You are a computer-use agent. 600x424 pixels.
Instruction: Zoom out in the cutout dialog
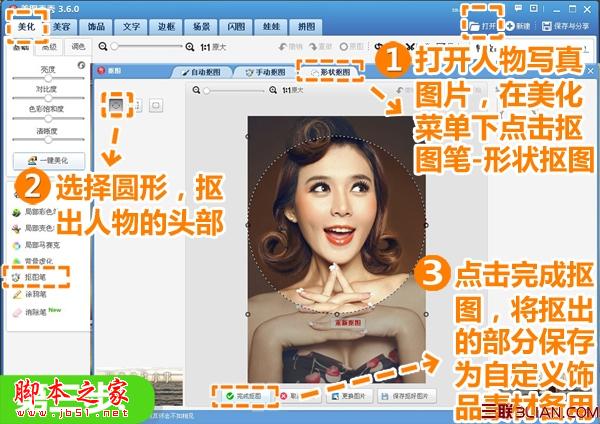(x=196, y=90)
